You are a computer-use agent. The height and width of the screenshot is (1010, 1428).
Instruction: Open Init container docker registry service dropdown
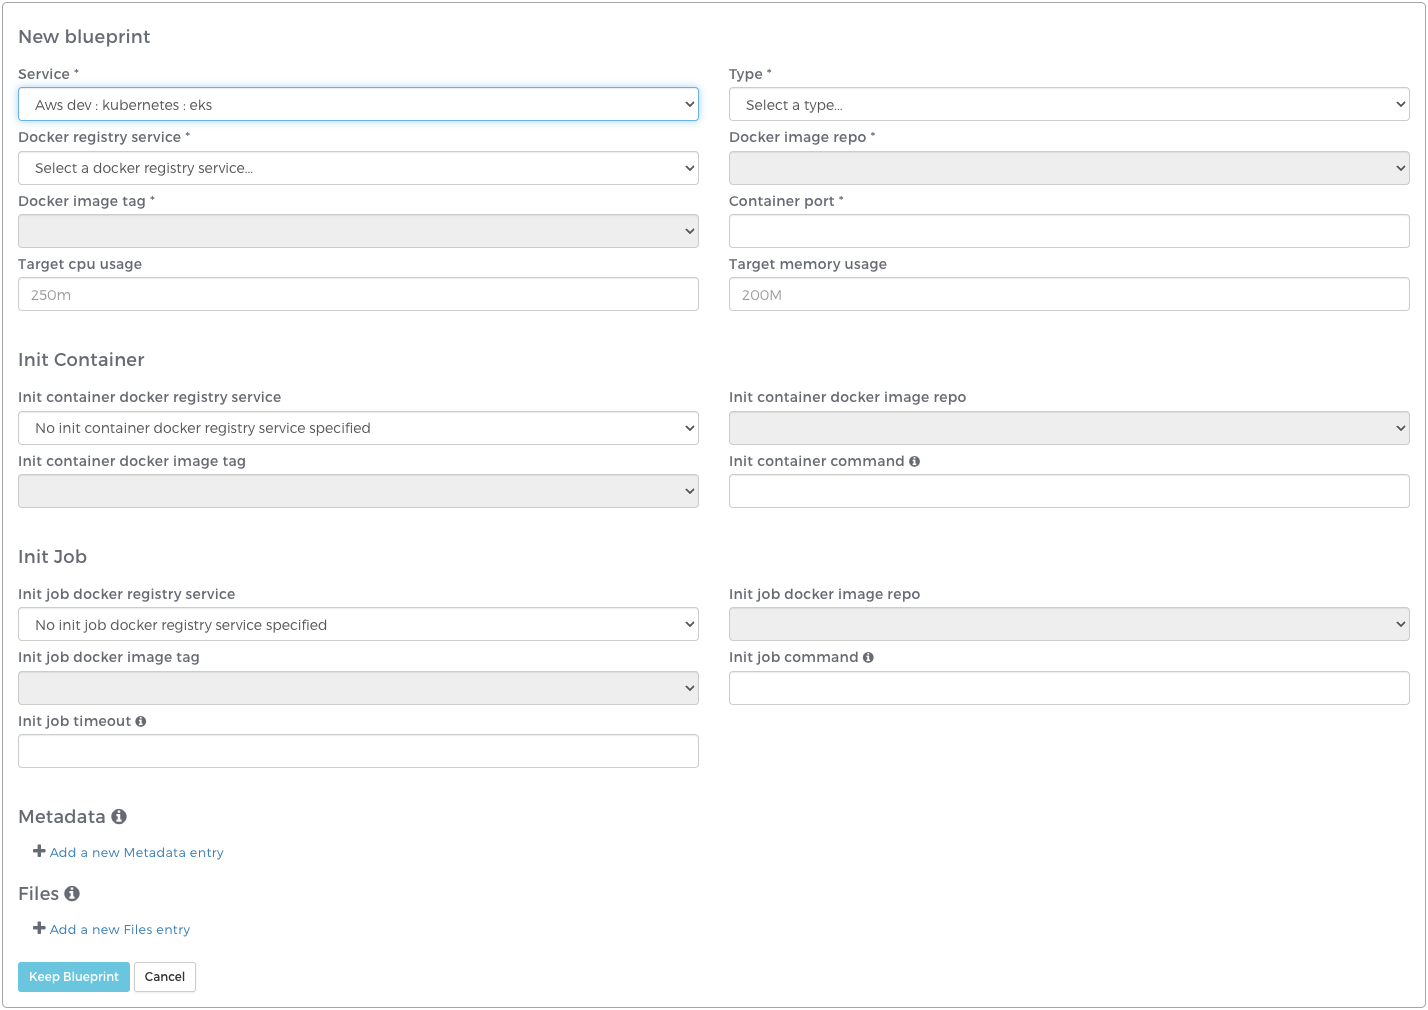pyautogui.click(x=358, y=428)
